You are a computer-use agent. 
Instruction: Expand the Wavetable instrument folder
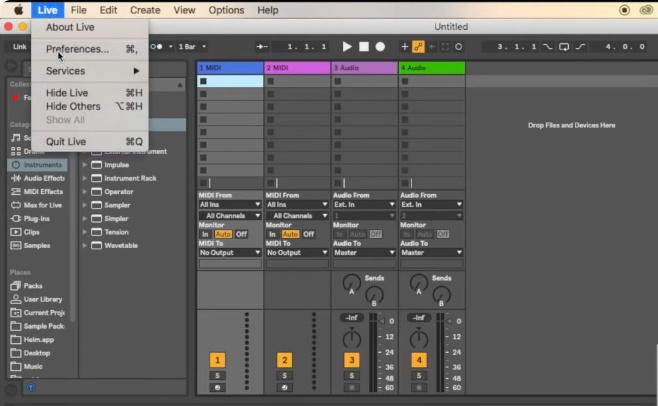pos(84,246)
